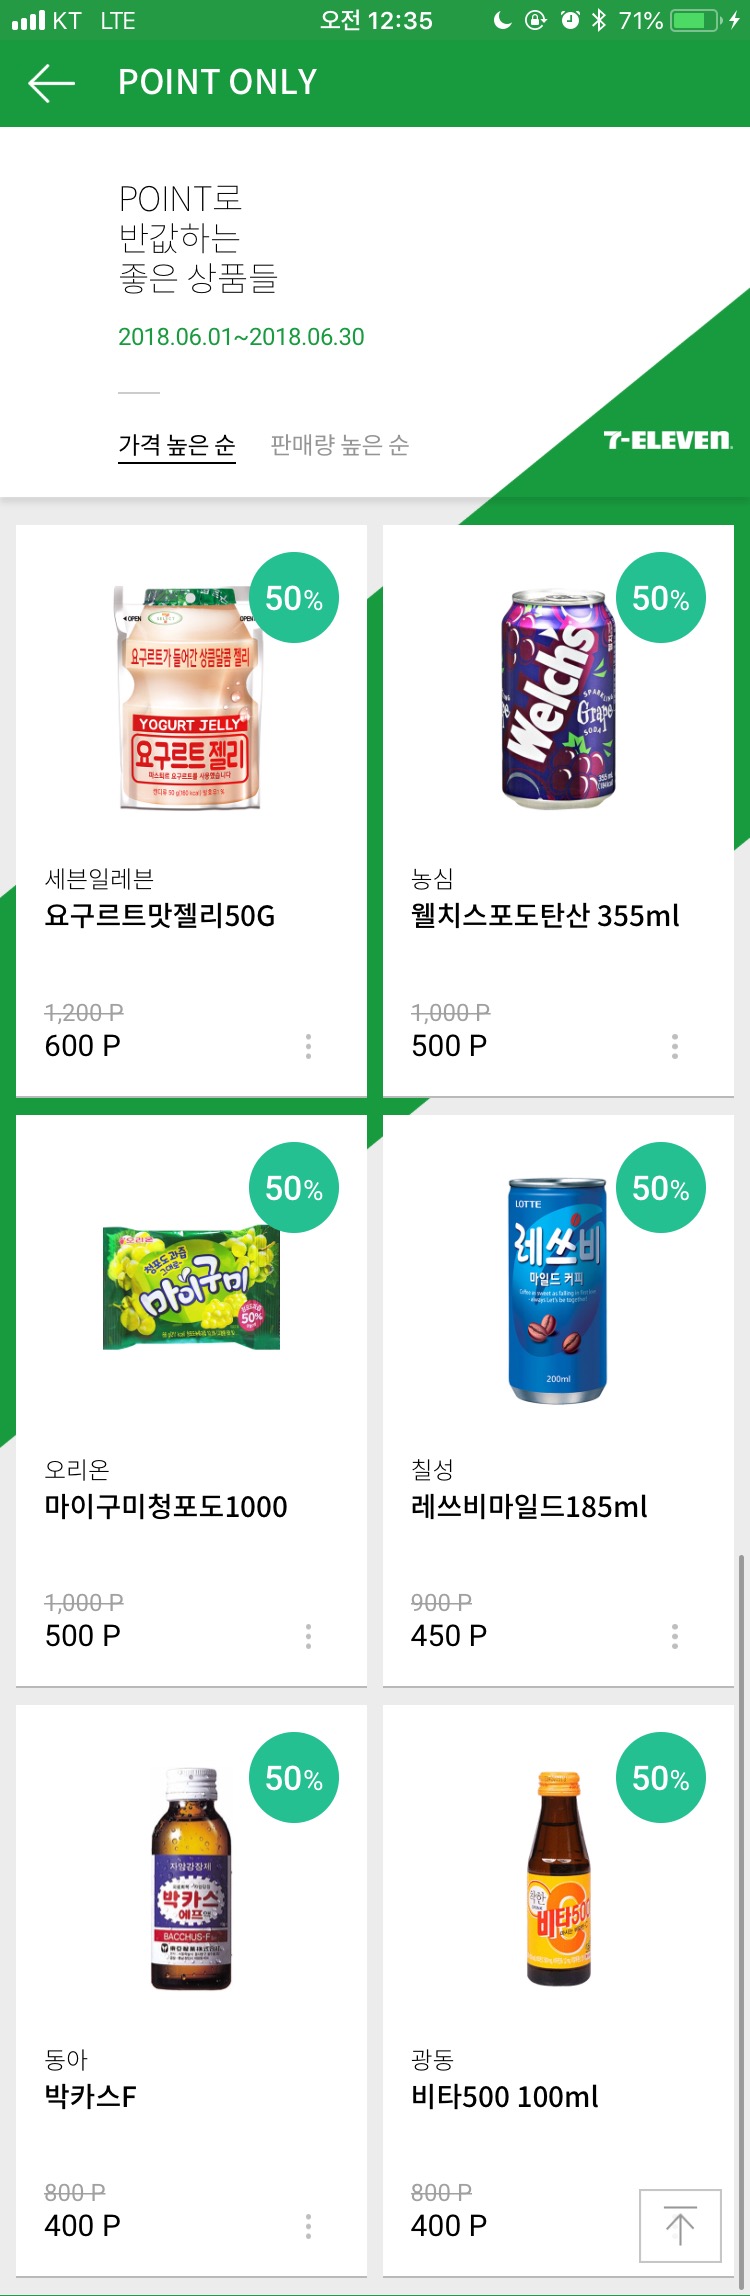This screenshot has height=2296, width=750.
Task: Tap the battery indicator in status bar
Action: 696,20
